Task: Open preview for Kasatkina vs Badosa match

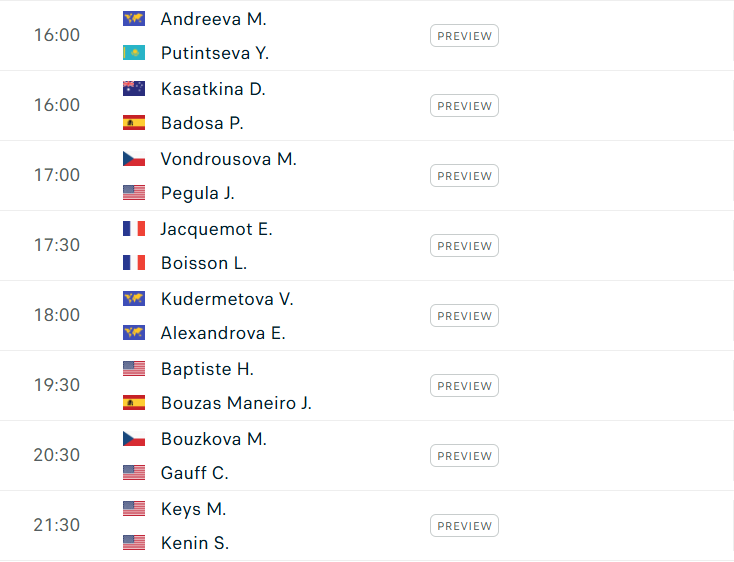Action: point(464,106)
